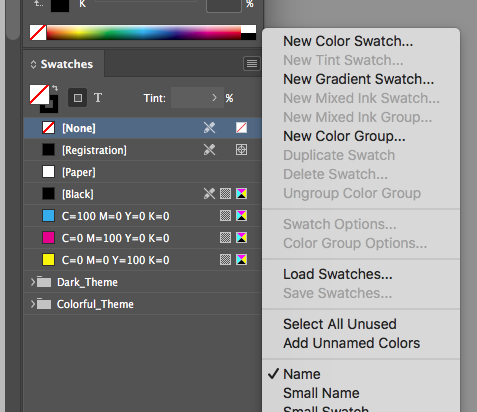The width and height of the screenshot is (477, 412).
Task: Switch list to Small Name view
Action: [321, 393]
